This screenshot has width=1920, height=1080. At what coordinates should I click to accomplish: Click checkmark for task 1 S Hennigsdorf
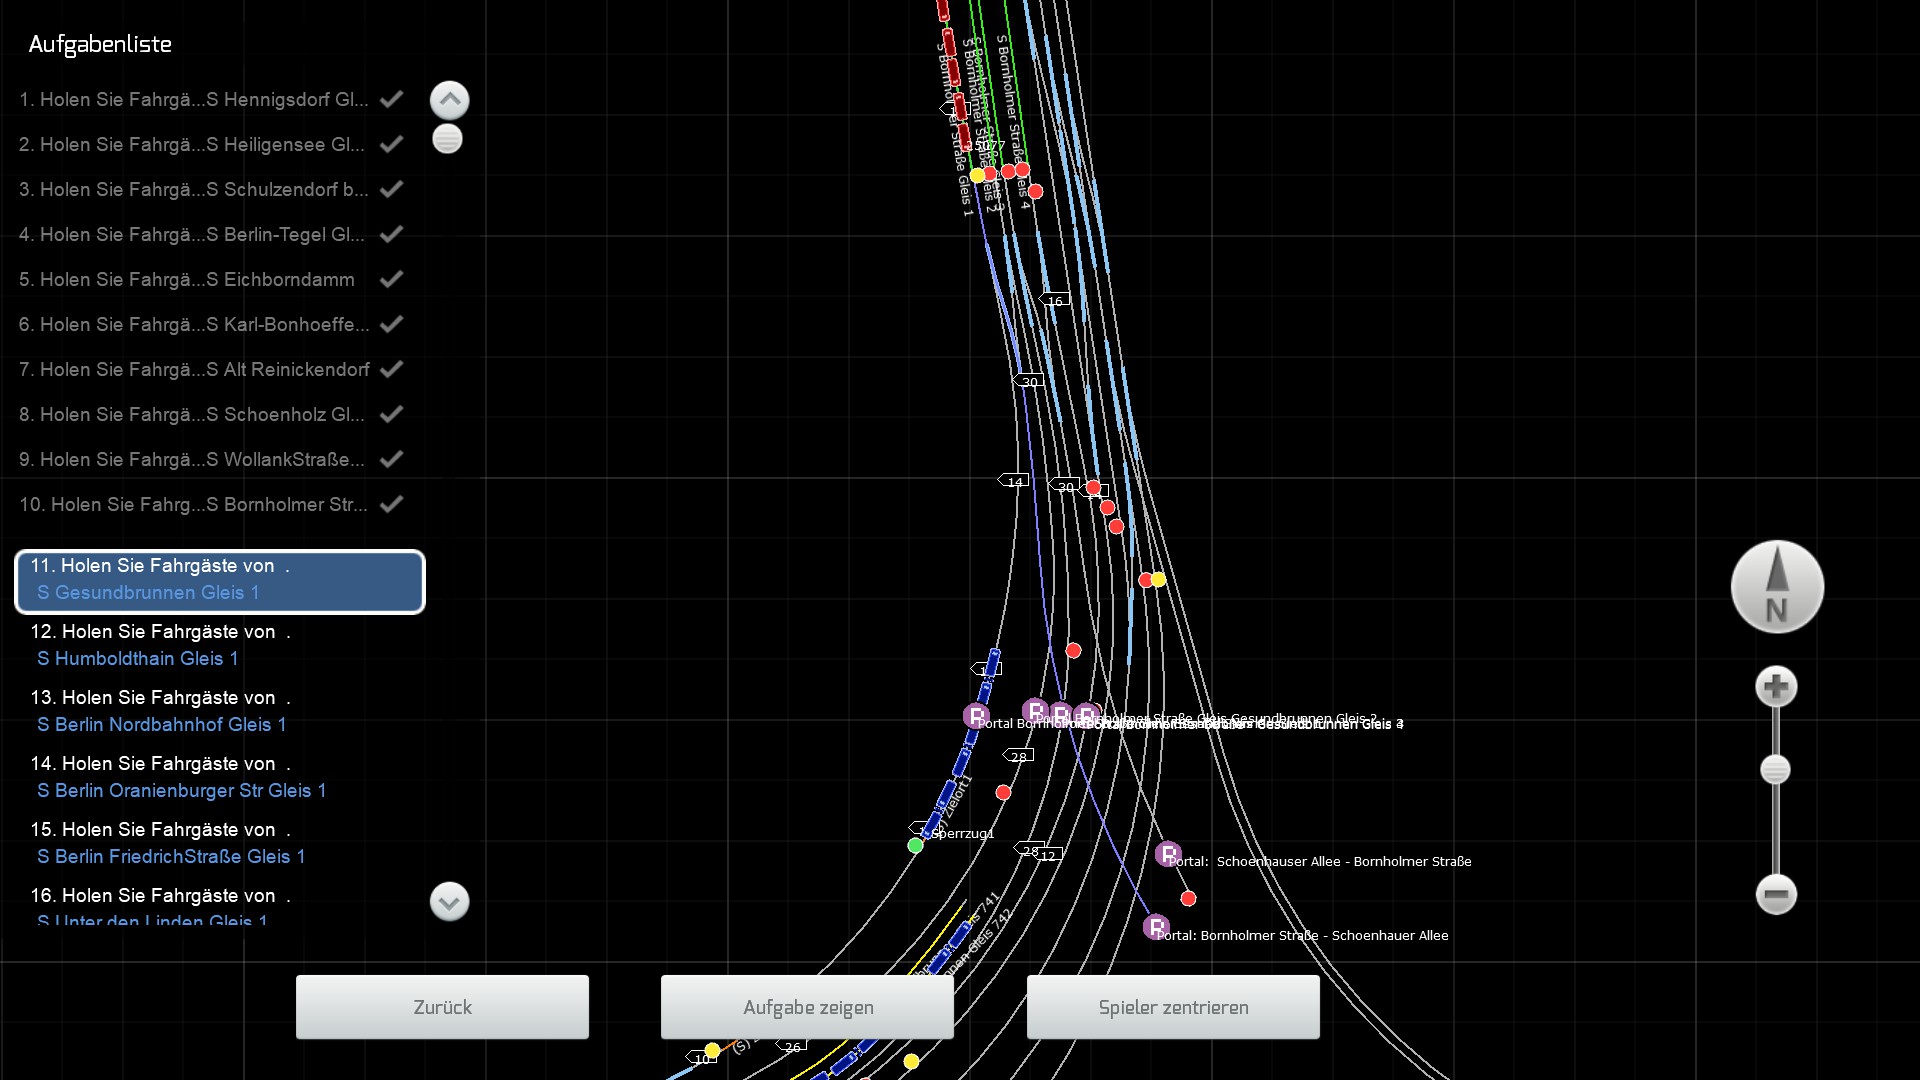[392, 99]
